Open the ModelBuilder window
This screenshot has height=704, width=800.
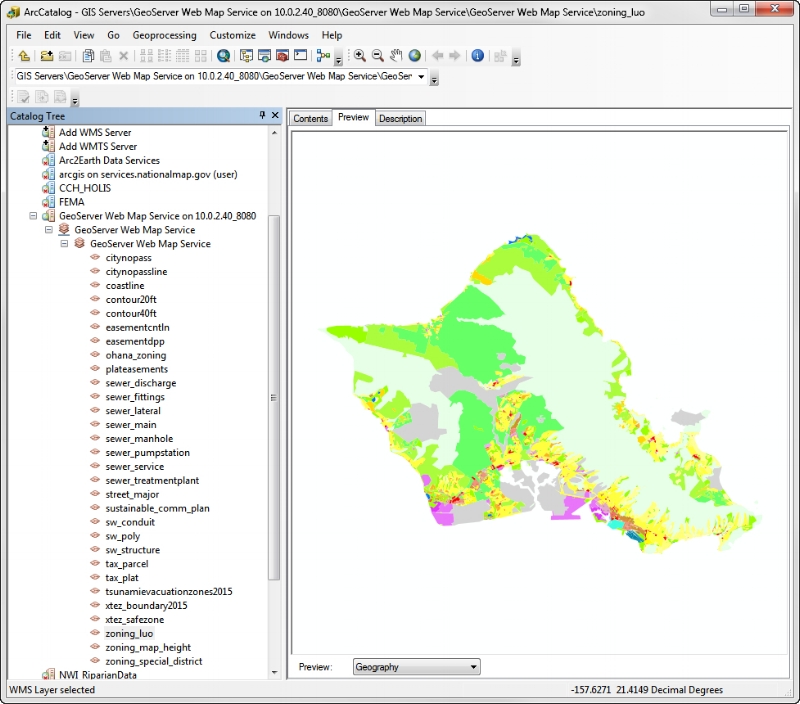point(323,56)
